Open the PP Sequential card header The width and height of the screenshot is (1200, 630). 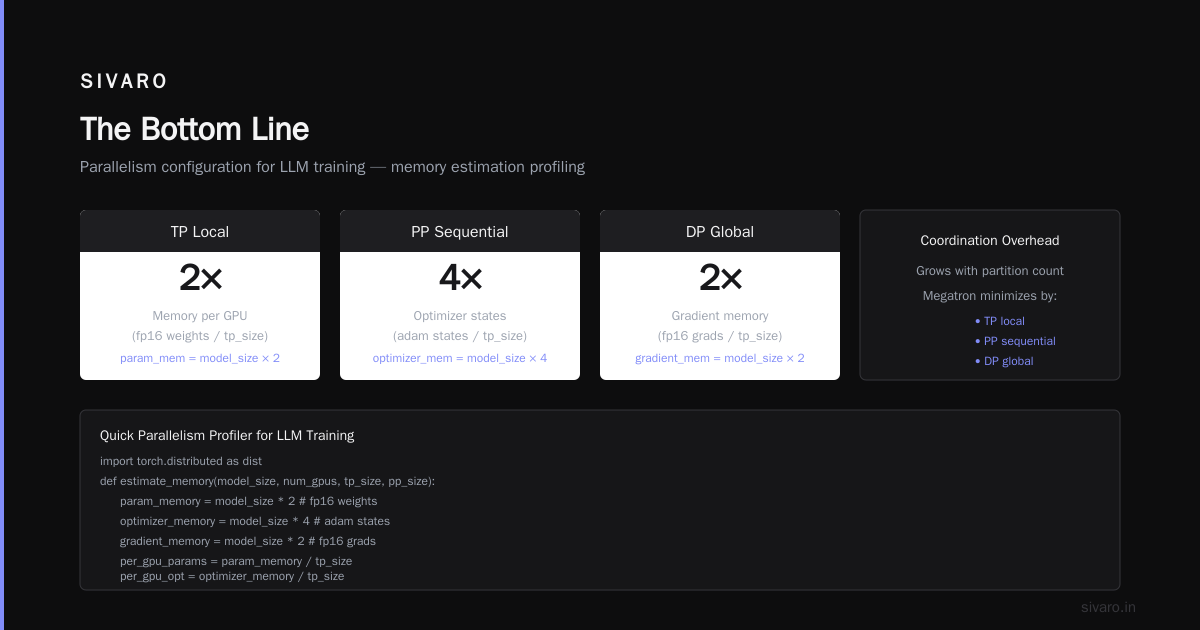click(x=460, y=231)
